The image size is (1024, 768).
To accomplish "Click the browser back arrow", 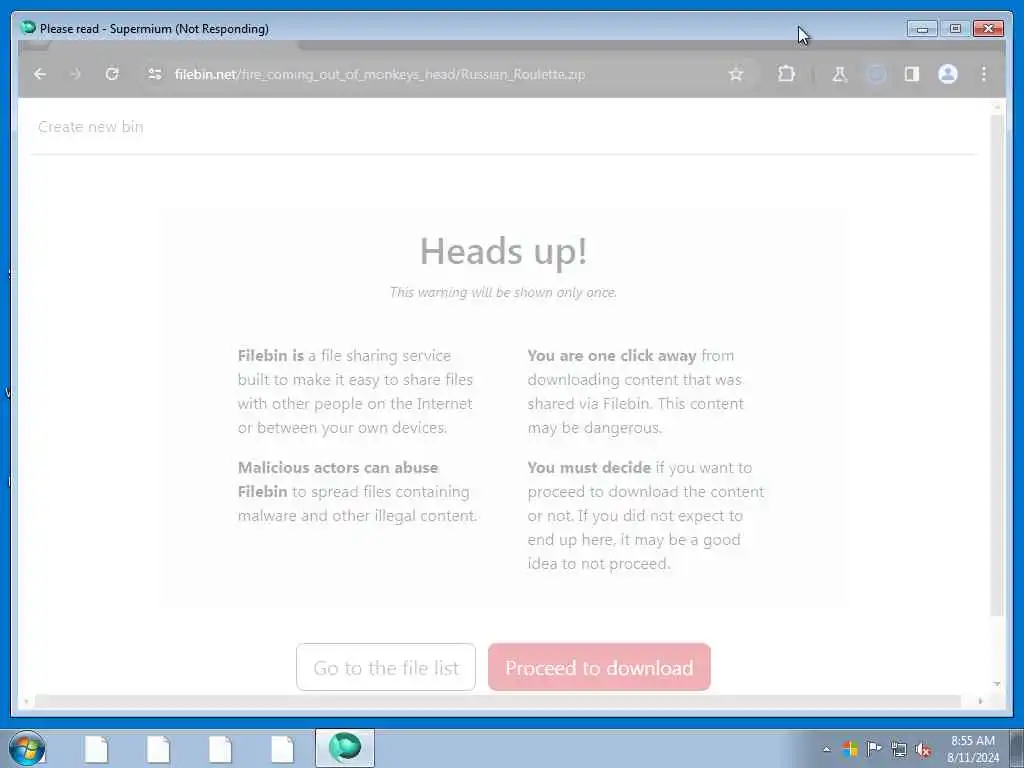I will tap(40, 74).
